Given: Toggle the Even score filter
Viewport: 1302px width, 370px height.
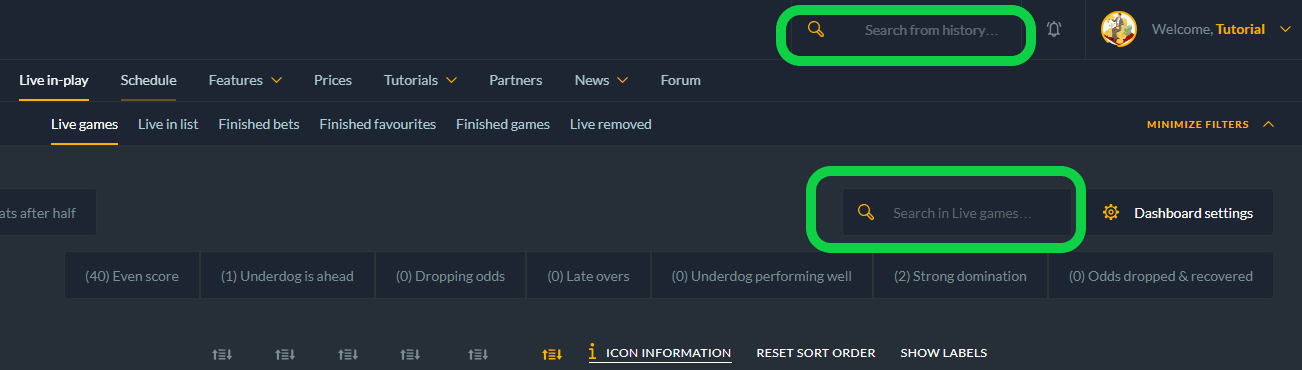Looking at the screenshot, I should [132, 276].
